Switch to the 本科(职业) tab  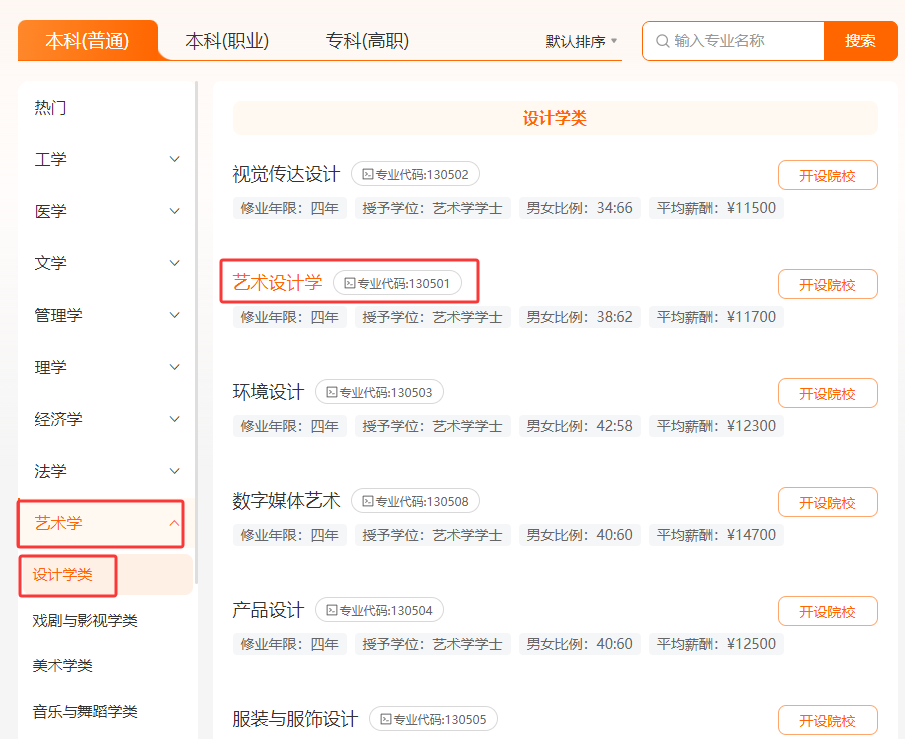[x=227, y=41]
